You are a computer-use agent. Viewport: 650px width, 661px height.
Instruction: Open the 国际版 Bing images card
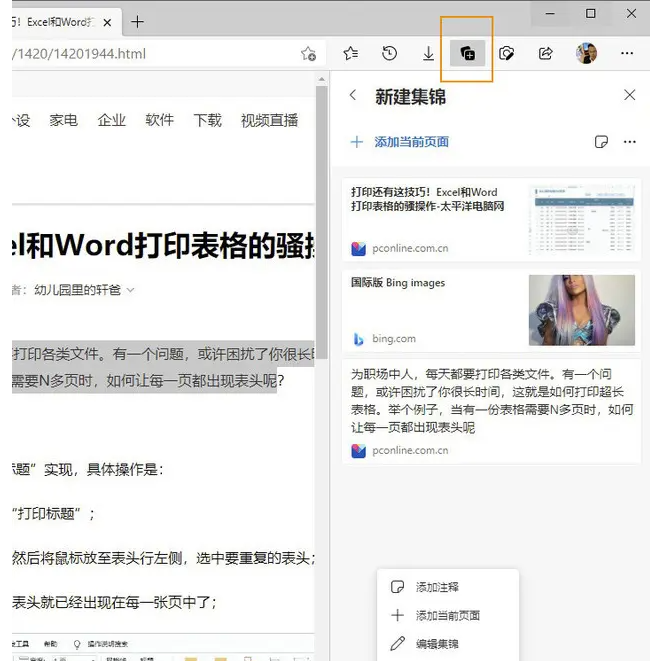[x=491, y=310]
